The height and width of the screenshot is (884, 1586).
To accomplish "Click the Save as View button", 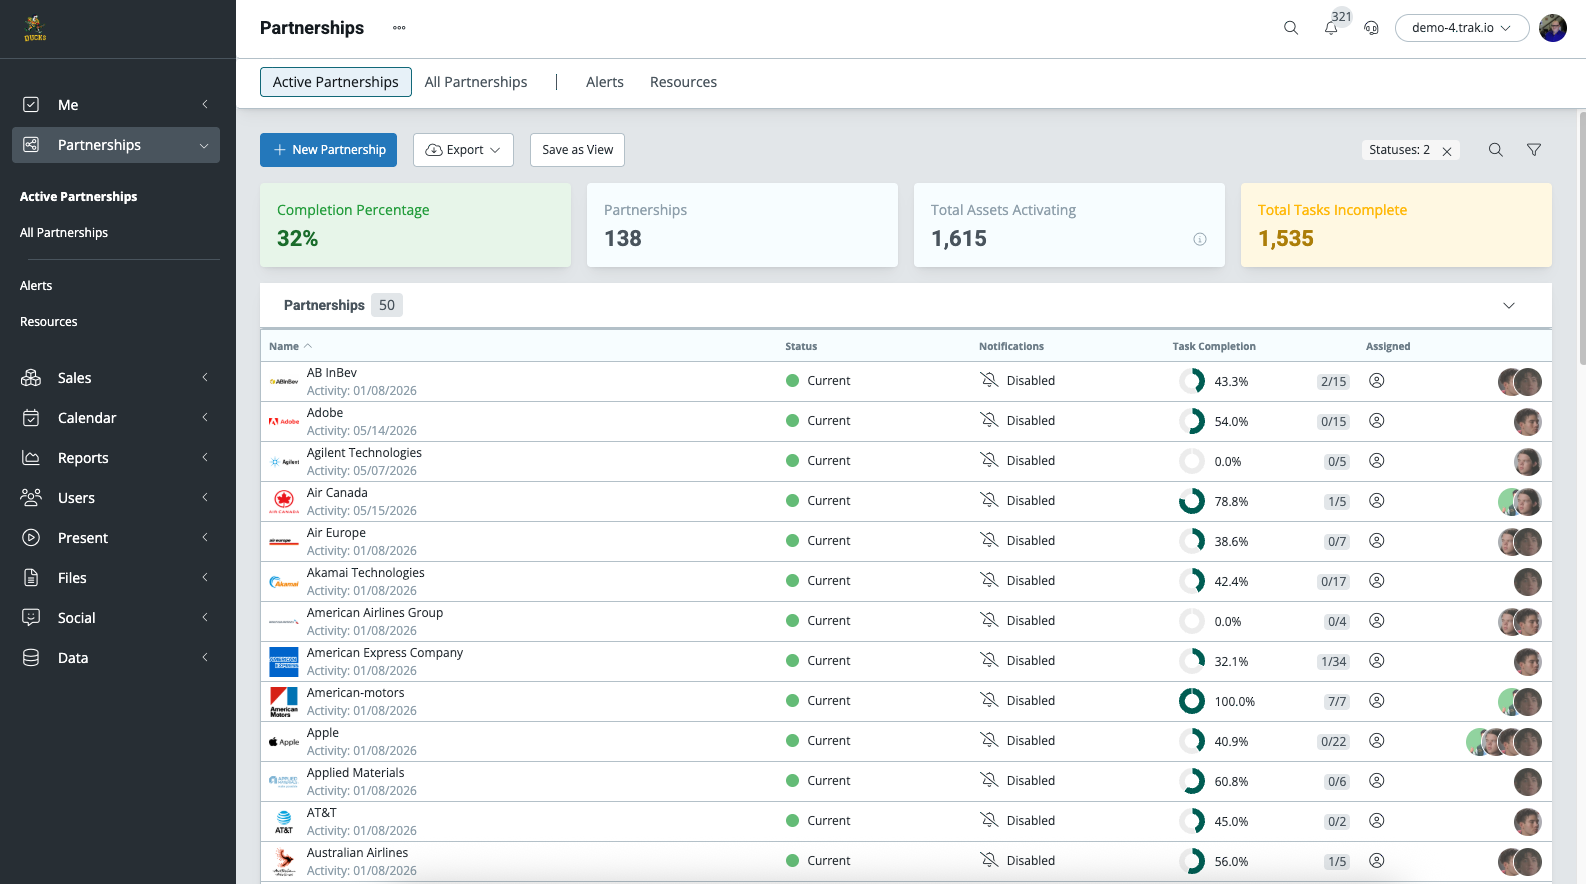I will coord(578,150).
